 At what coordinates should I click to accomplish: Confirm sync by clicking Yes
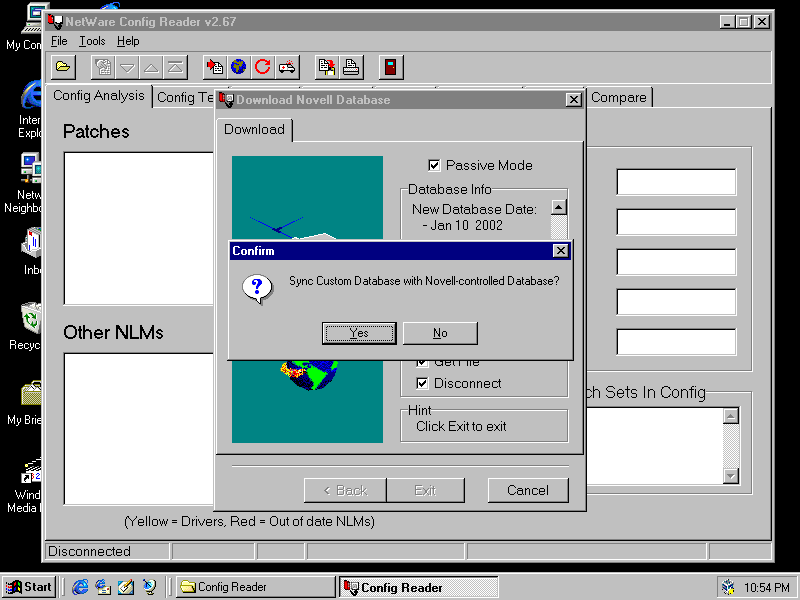(x=359, y=333)
